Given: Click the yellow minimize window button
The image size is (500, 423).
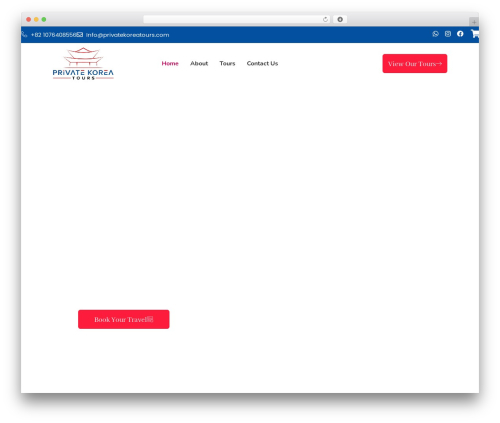Looking at the screenshot, I should tap(36, 19).
